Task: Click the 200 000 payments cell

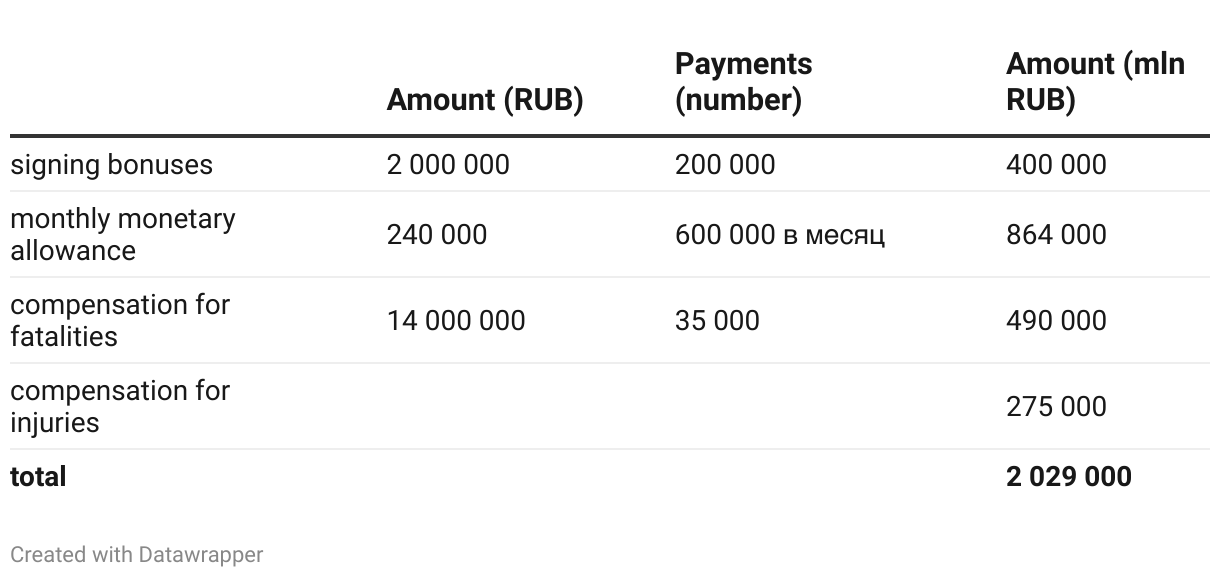Action: pyautogui.click(x=725, y=164)
